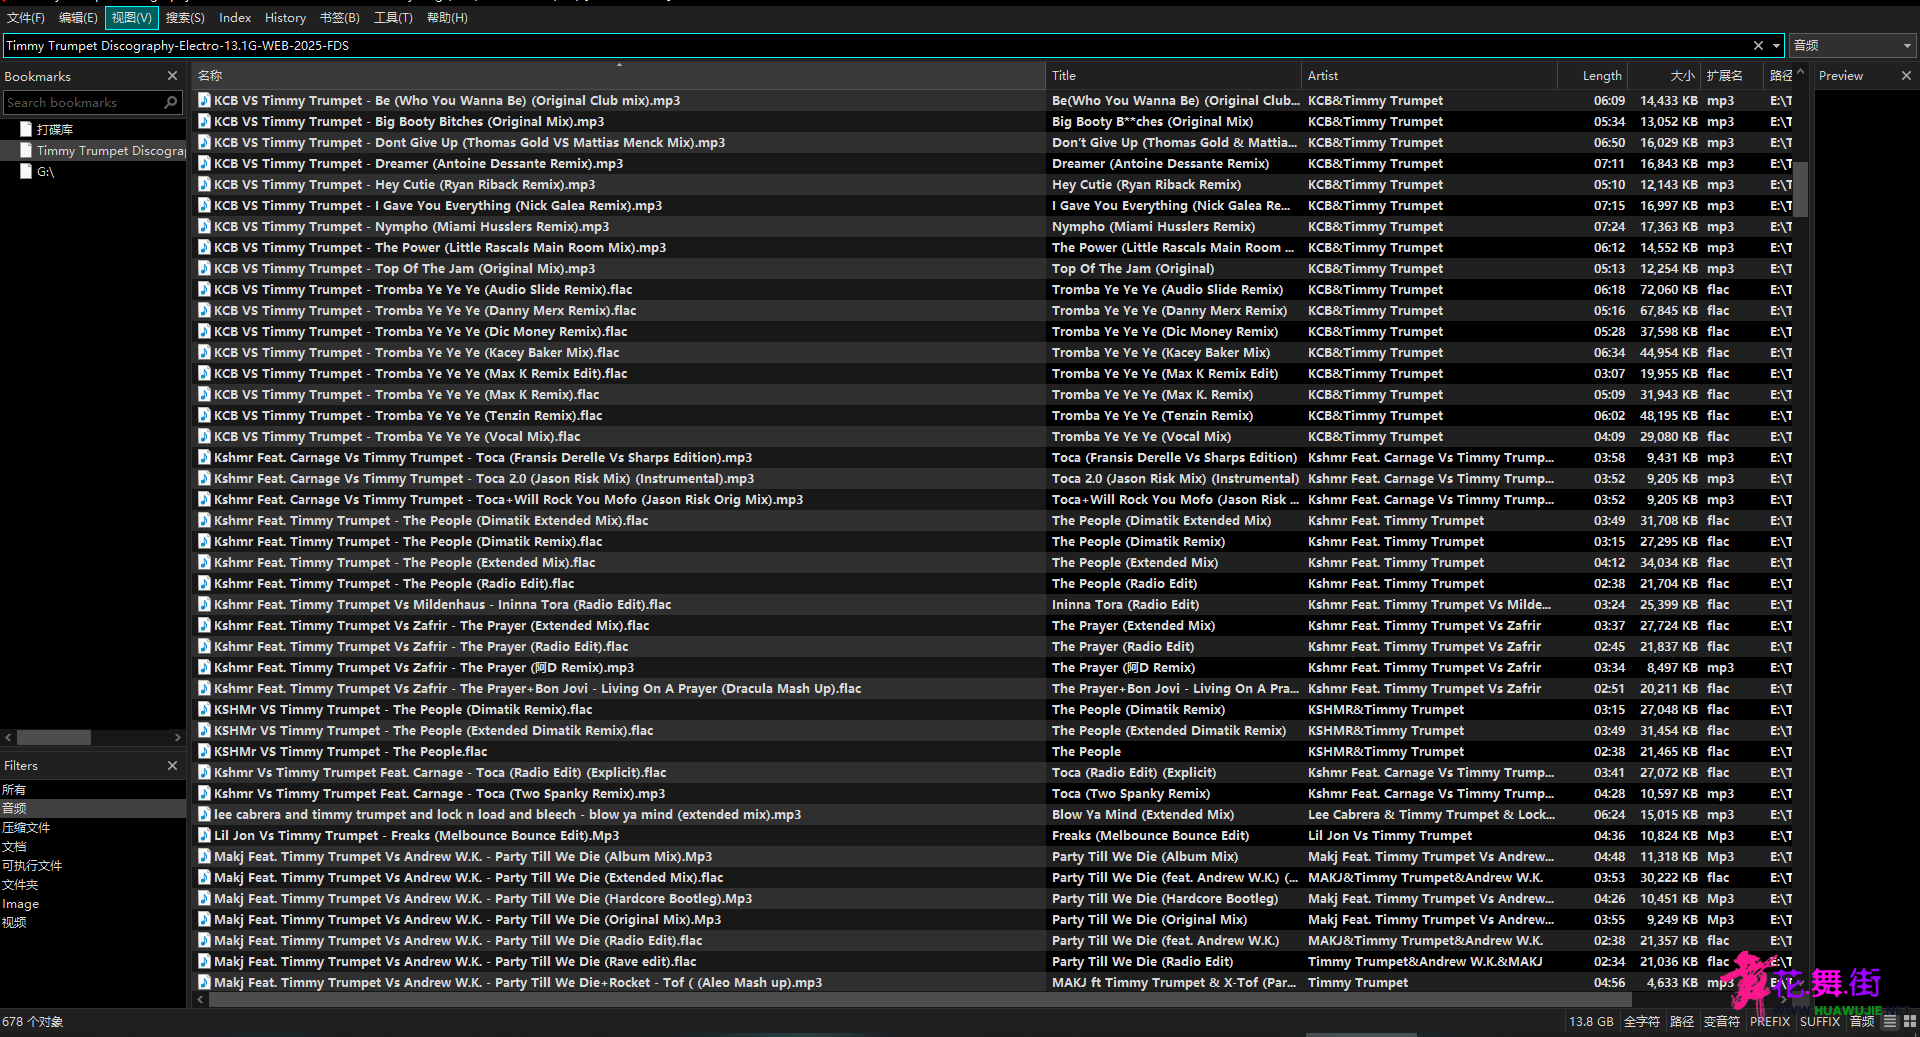Click the results horizontal scrollbar thumb
Image resolution: width=1920 pixels, height=1037 pixels.
click(920, 999)
